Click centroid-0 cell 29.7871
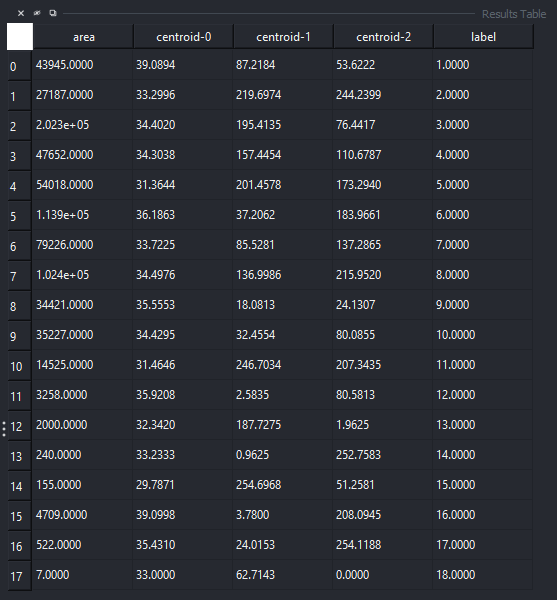Image resolution: width=557 pixels, height=600 pixels. point(183,485)
